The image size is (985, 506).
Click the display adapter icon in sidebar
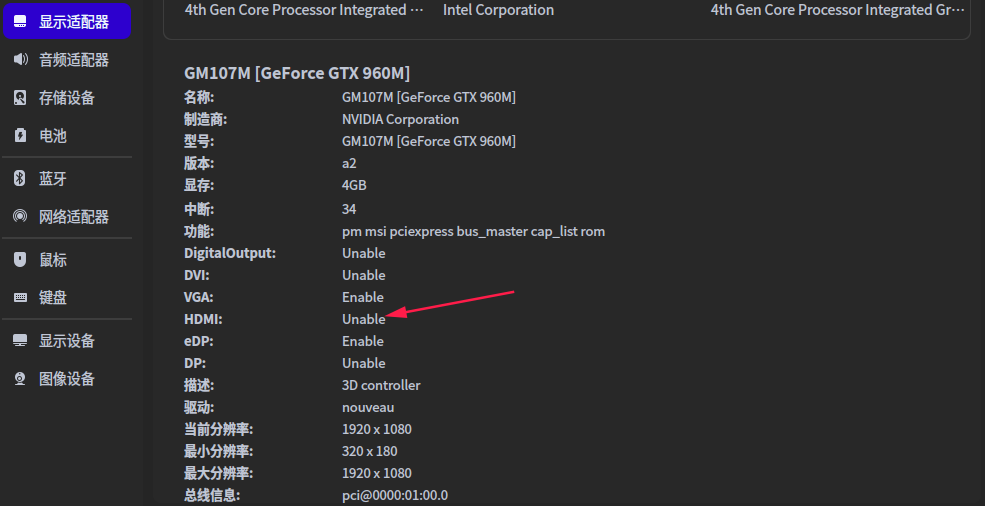20,22
